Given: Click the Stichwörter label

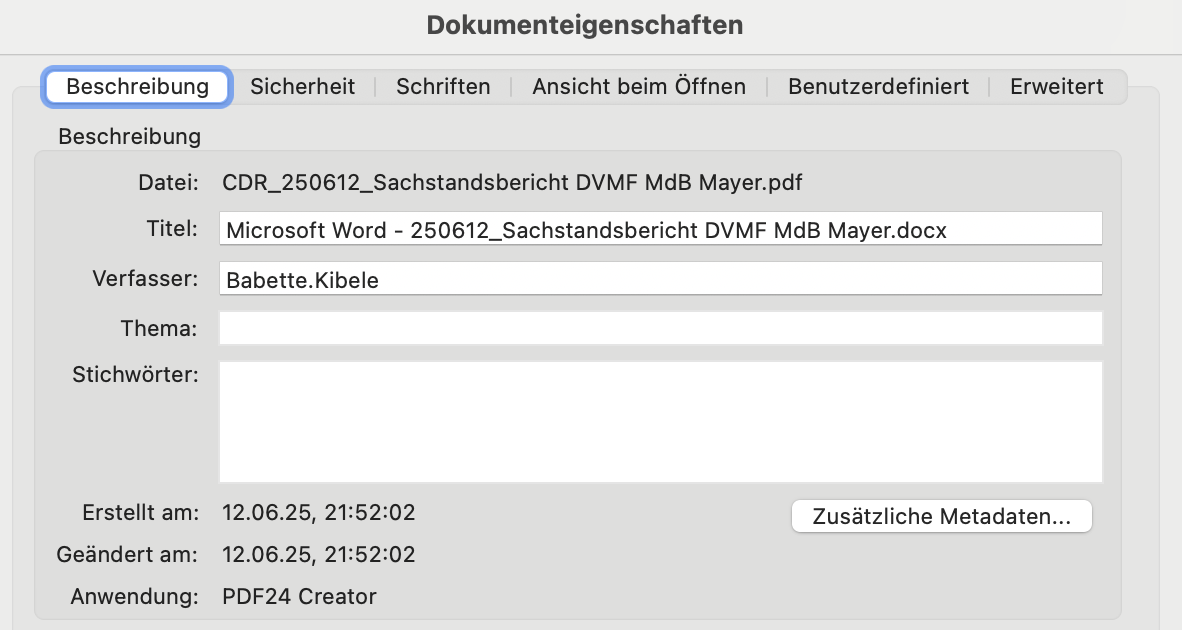Looking at the screenshot, I should click(x=135, y=375).
